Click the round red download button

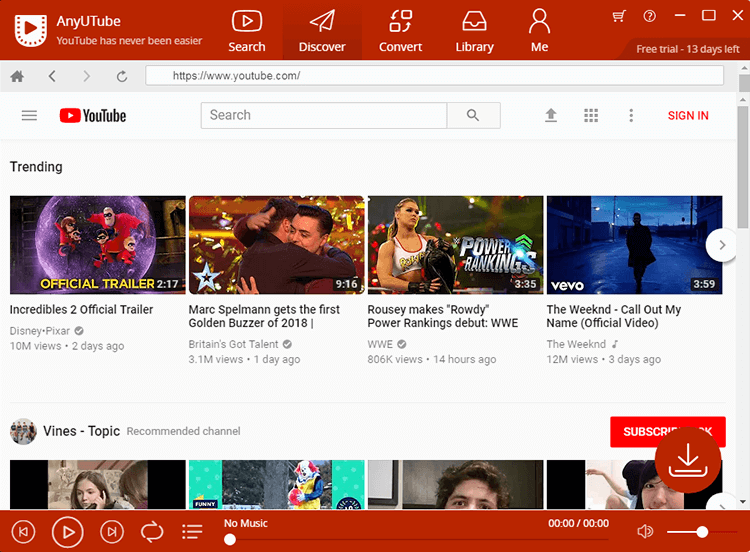point(688,460)
